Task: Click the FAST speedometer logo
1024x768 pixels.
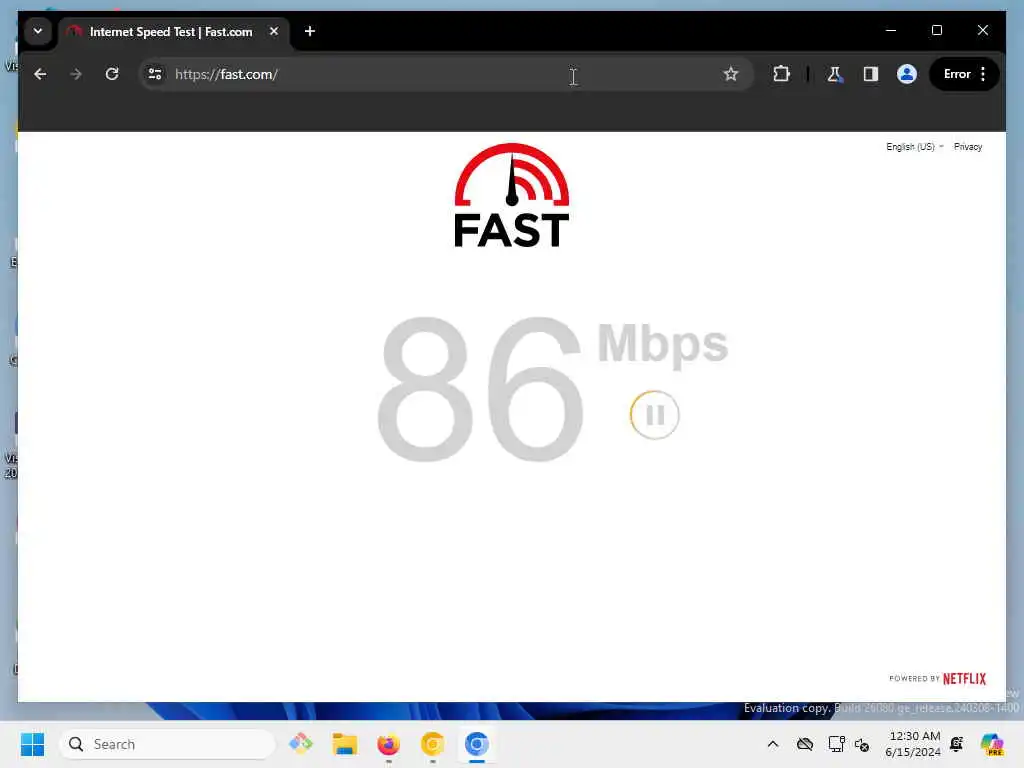Action: 511,195
